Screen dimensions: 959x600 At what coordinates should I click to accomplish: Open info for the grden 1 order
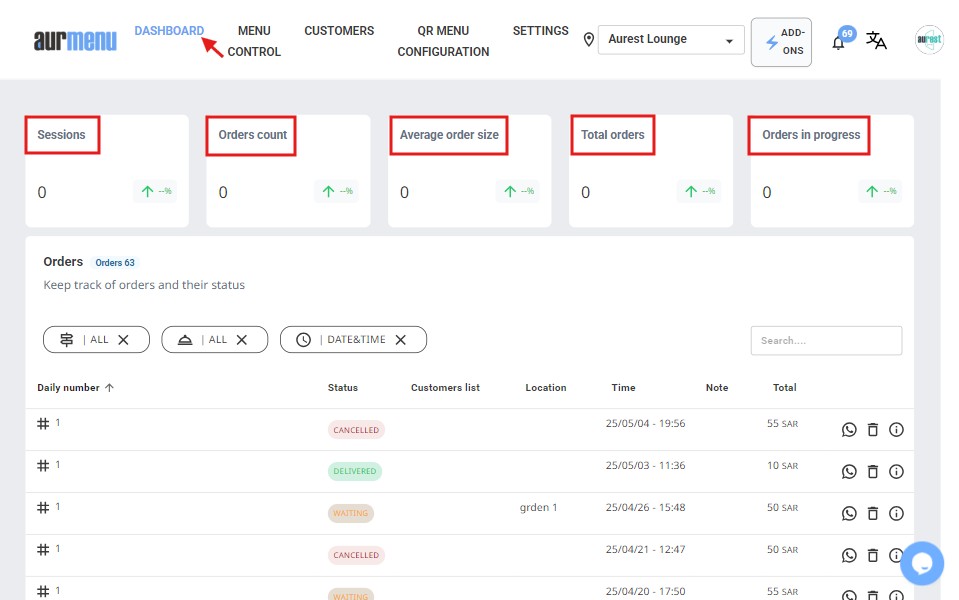(896, 514)
